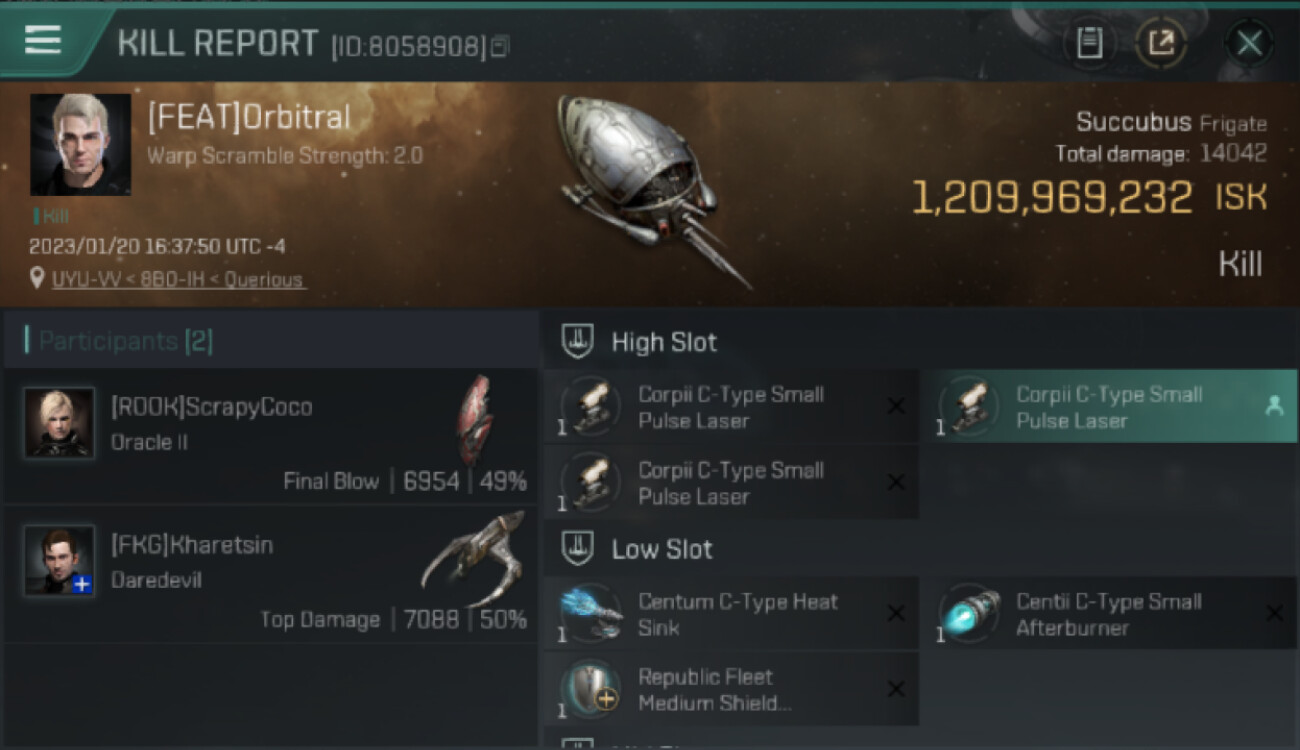Image resolution: width=1300 pixels, height=750 pixels.
Task: Open the hamburger menu icon
Action: point(43,40)
